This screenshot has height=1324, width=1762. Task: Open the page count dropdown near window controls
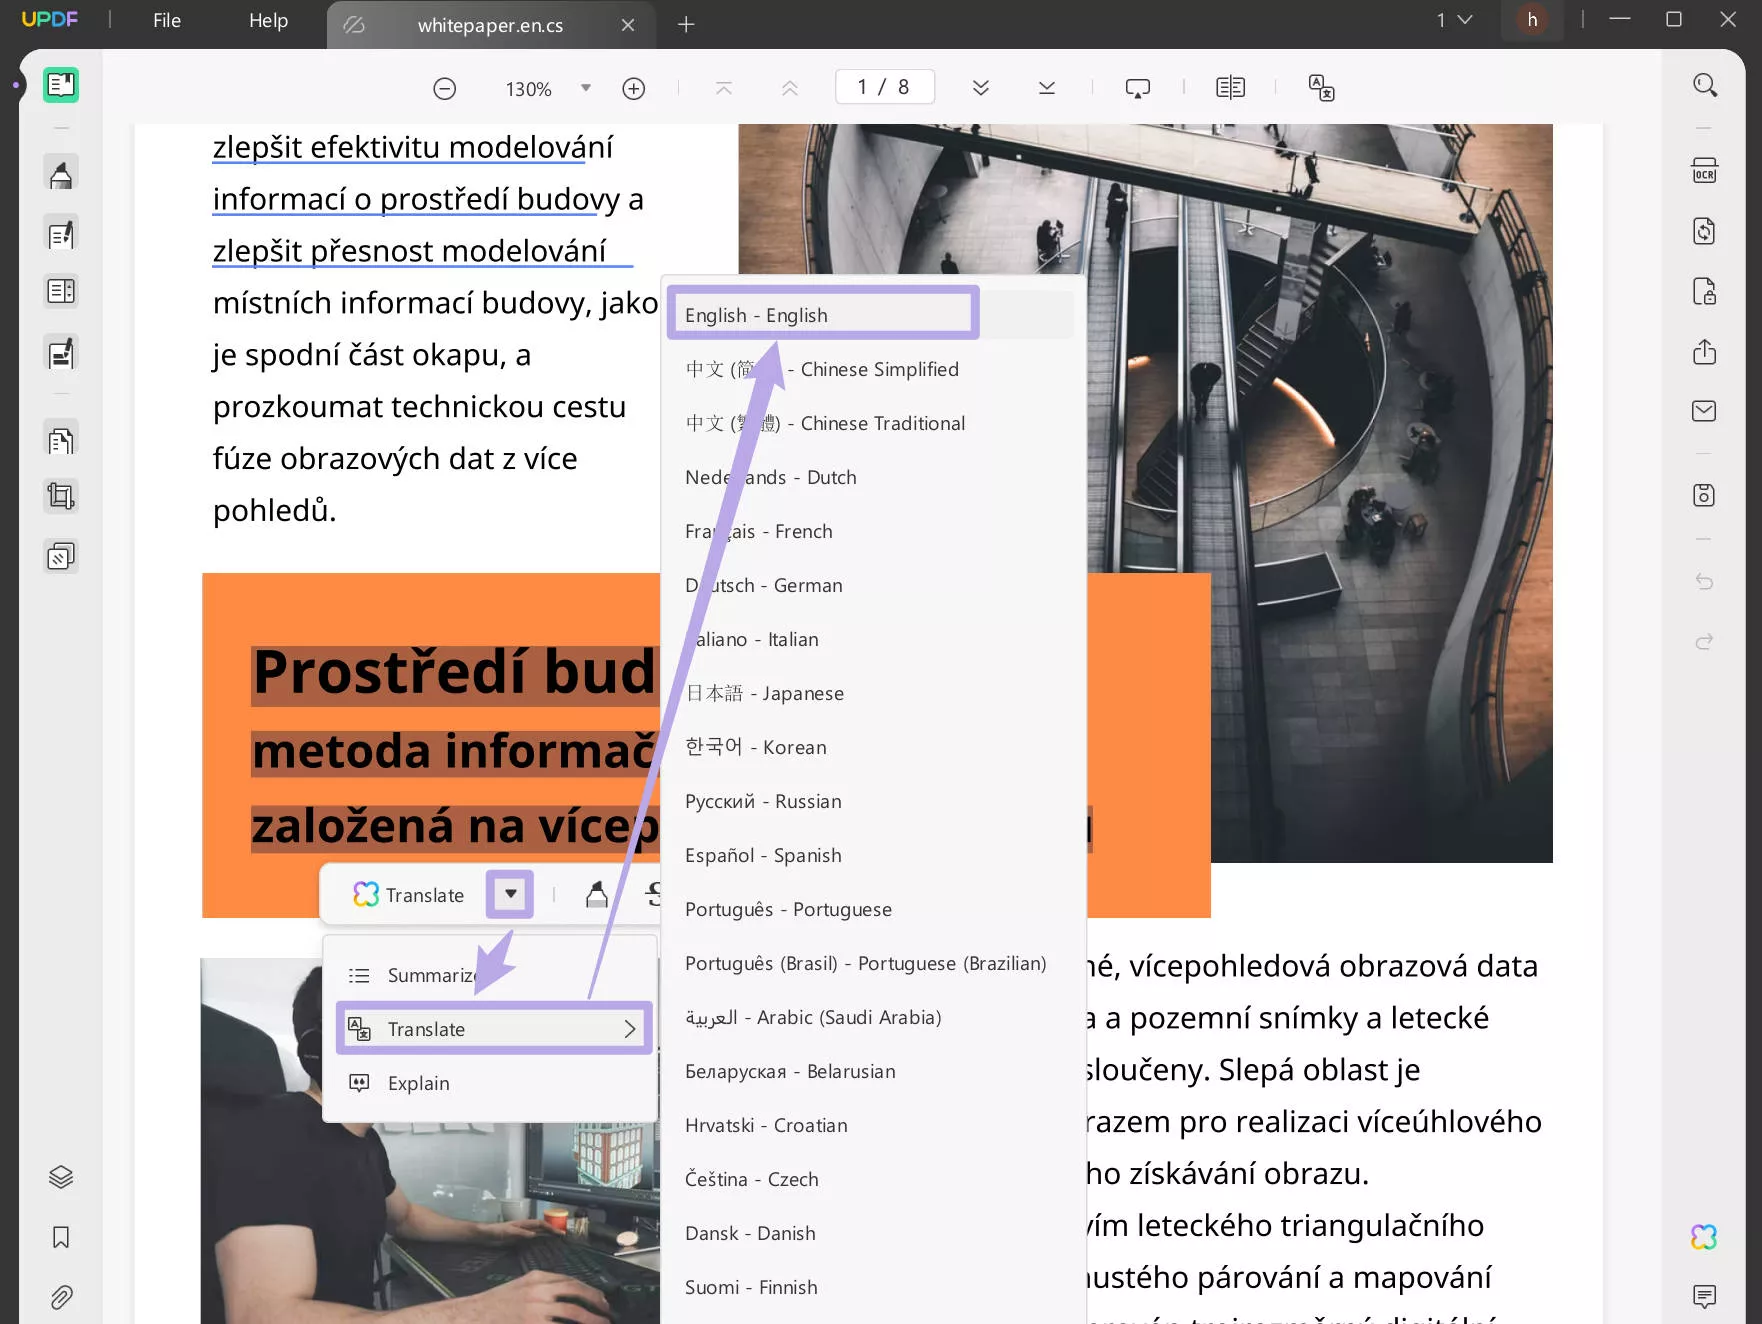1456,19
